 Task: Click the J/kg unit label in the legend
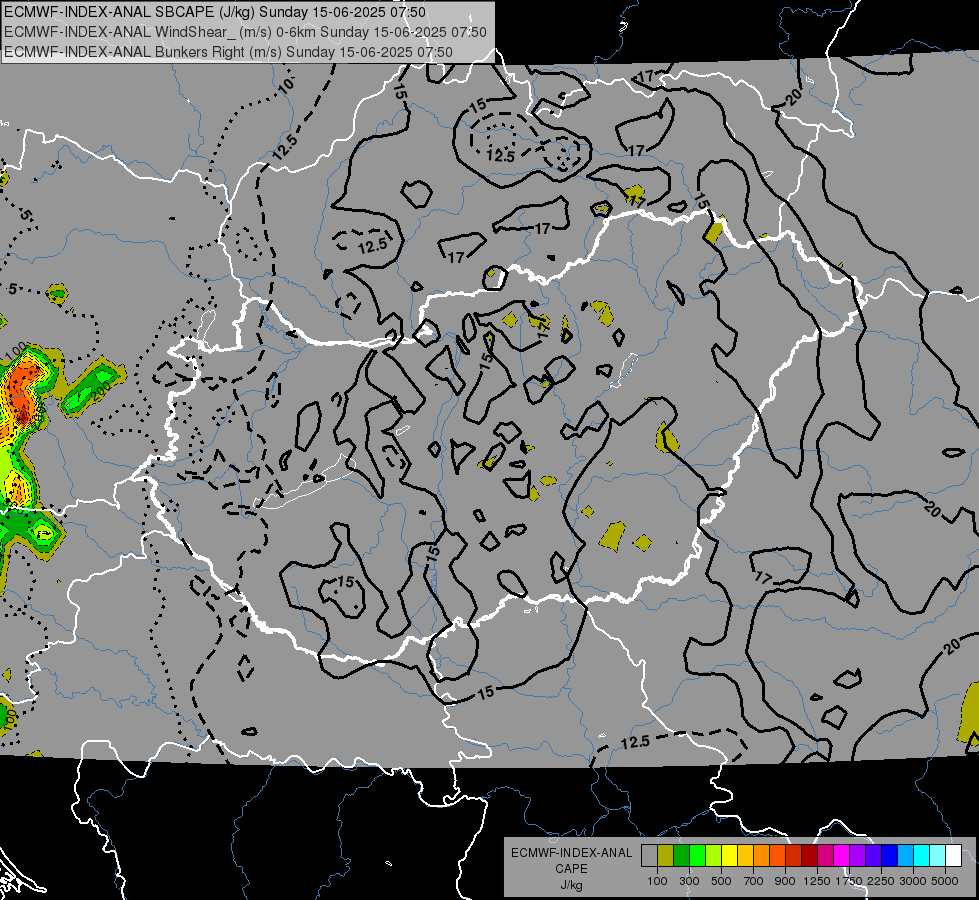(571, 885)
